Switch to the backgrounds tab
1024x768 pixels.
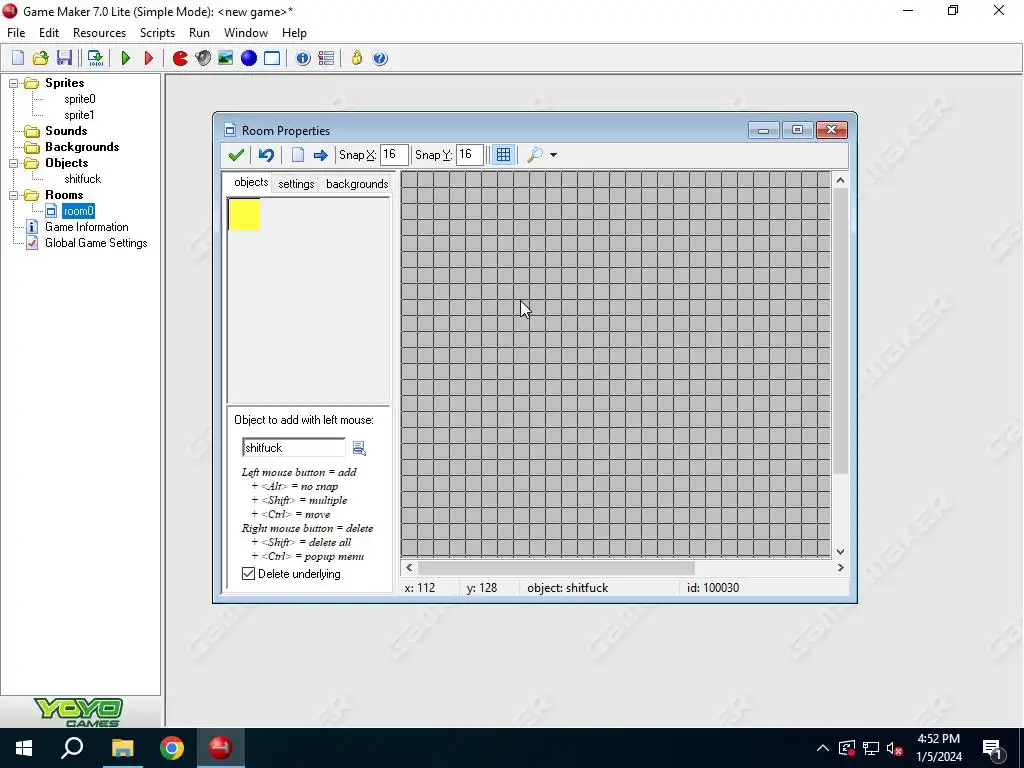click(x=357, y=184)
